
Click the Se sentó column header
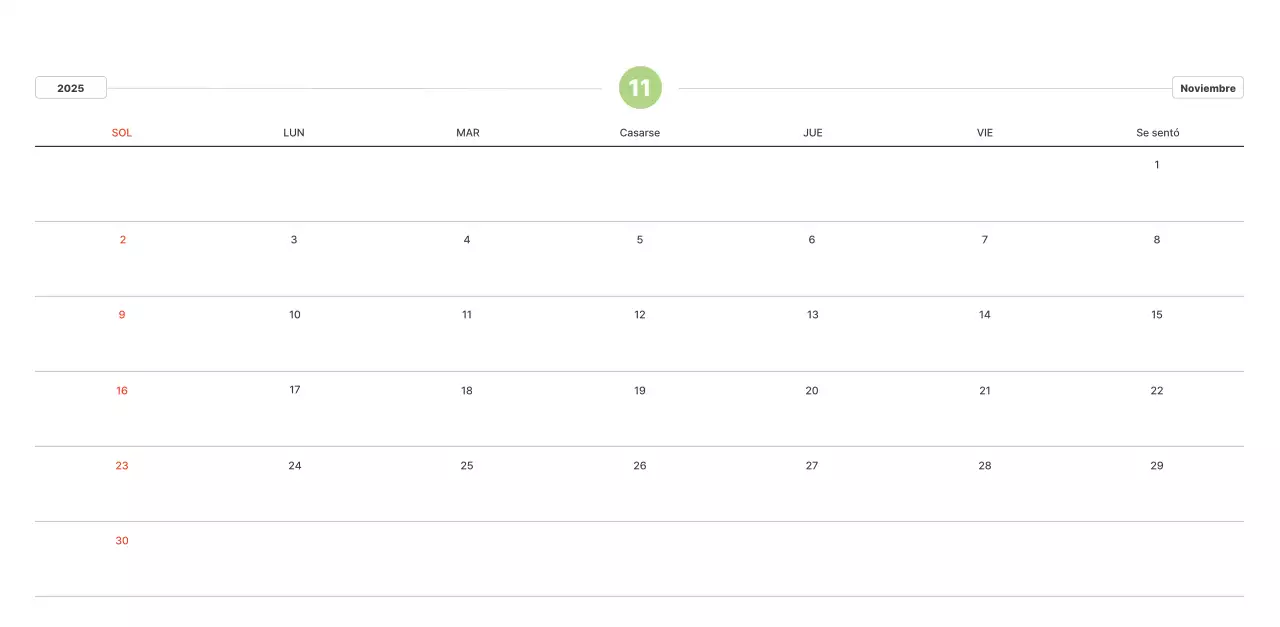coord(1157,133)
